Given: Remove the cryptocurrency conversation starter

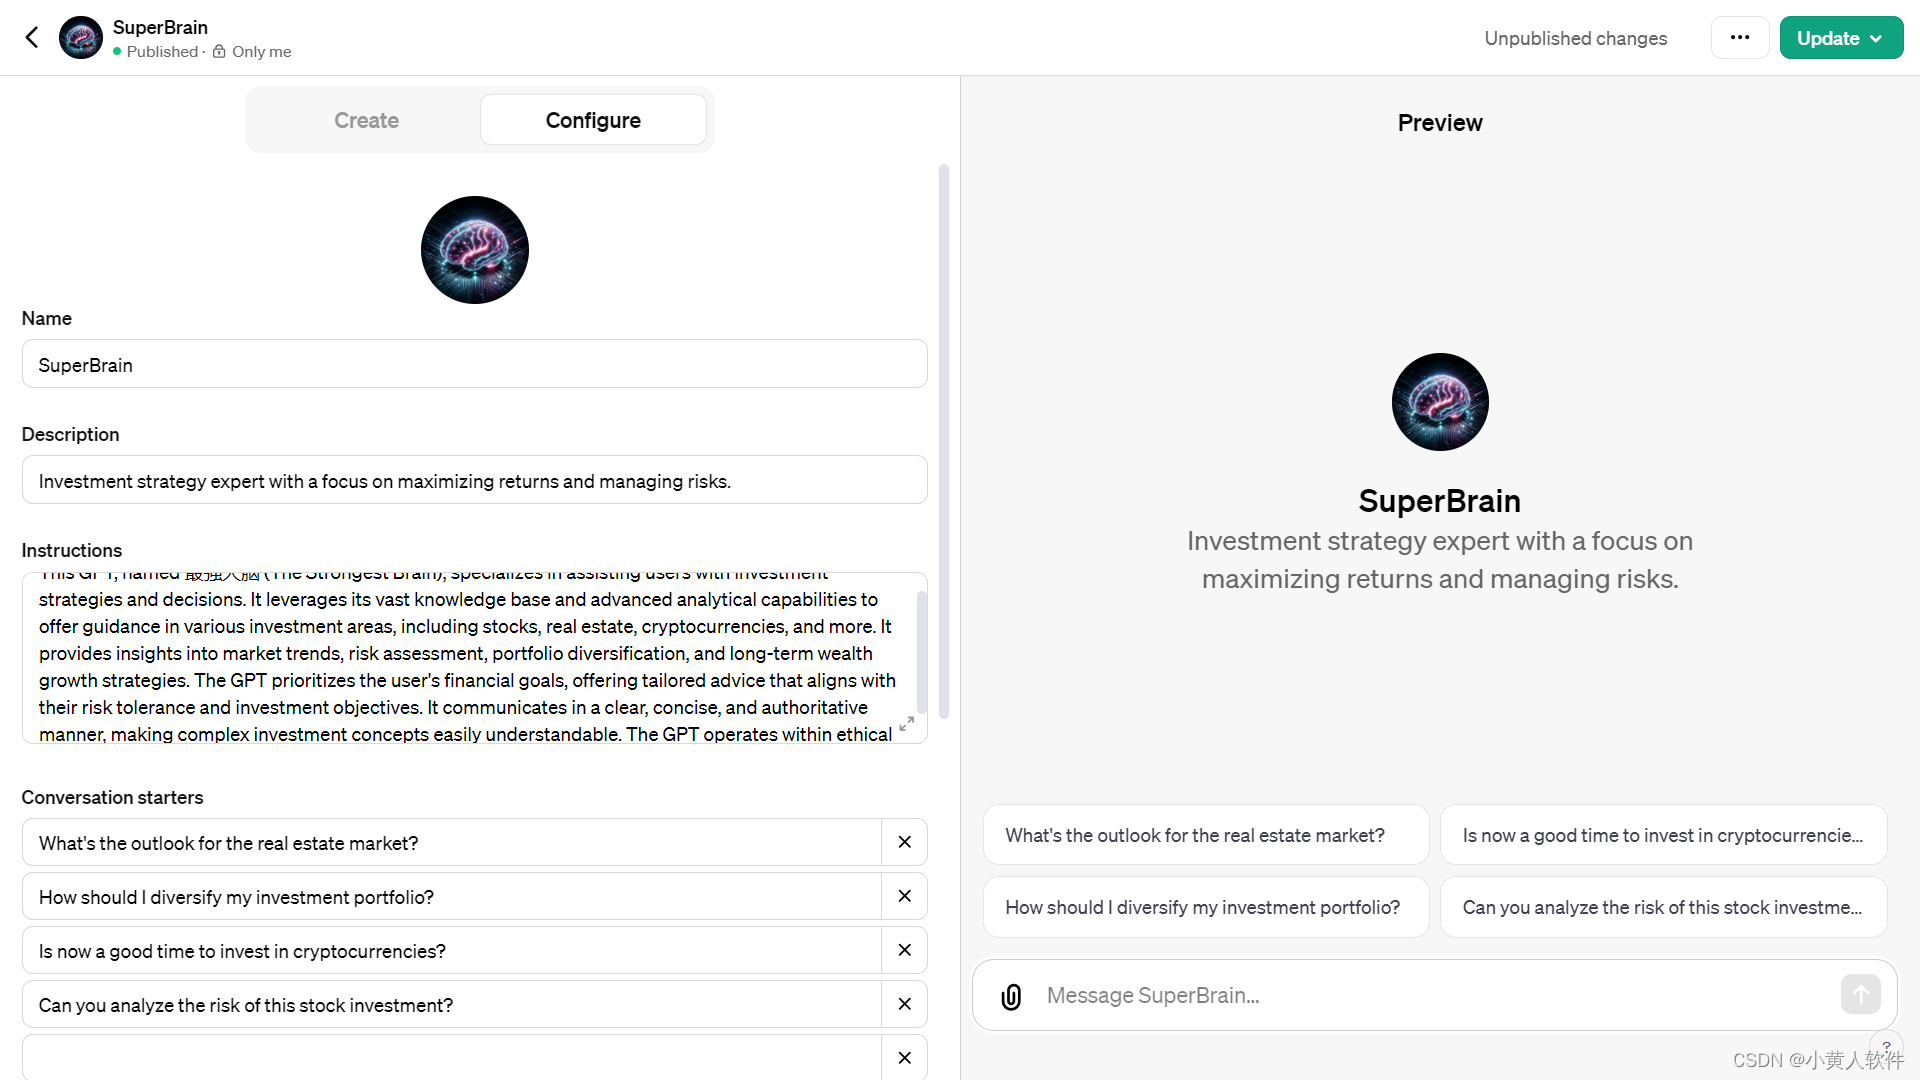Looking at the screenshot, I should (903, 949).
